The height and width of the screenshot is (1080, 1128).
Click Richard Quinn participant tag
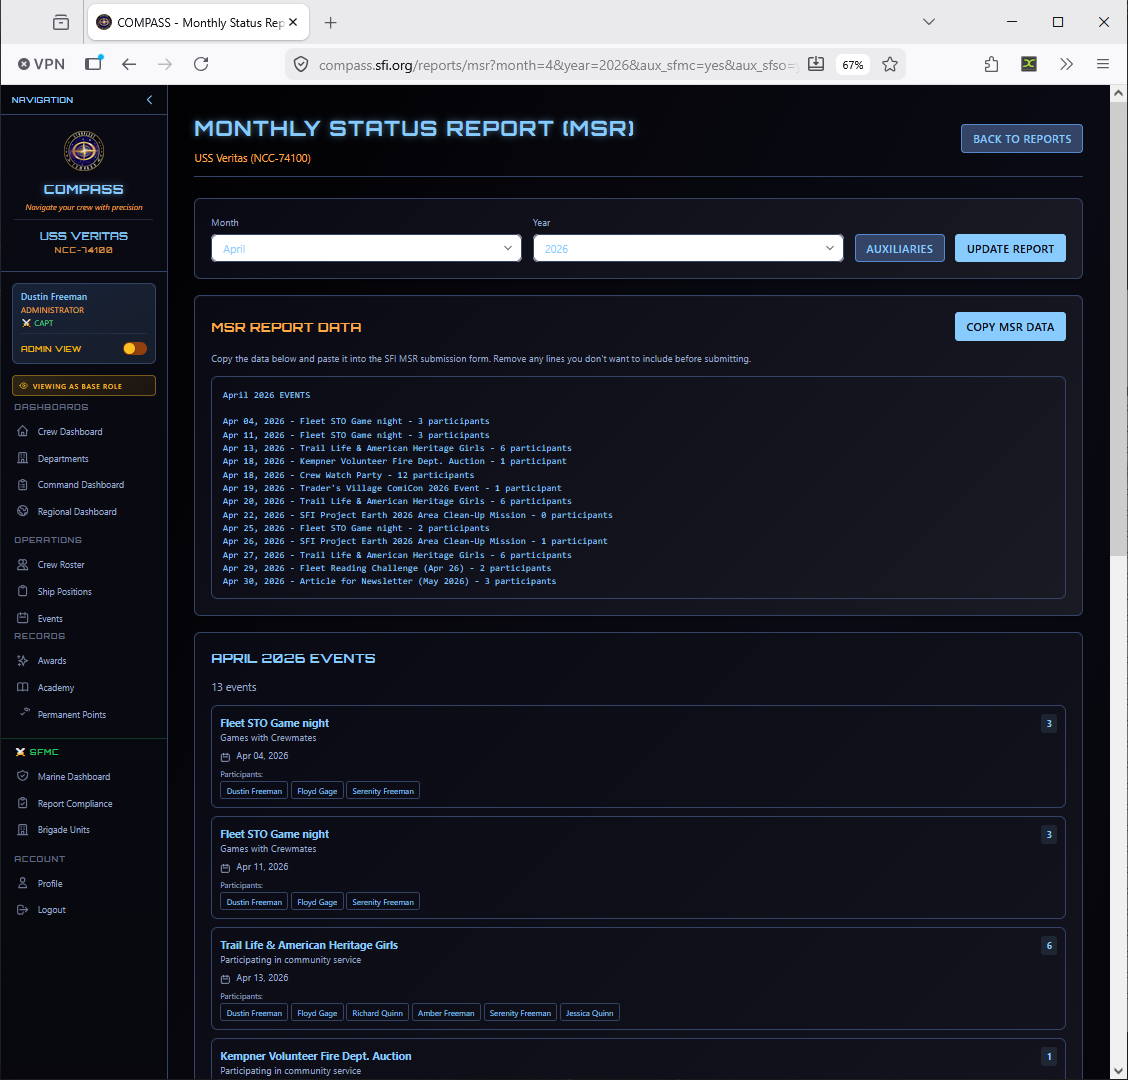pyautogui.click(x=378, y=1012)
